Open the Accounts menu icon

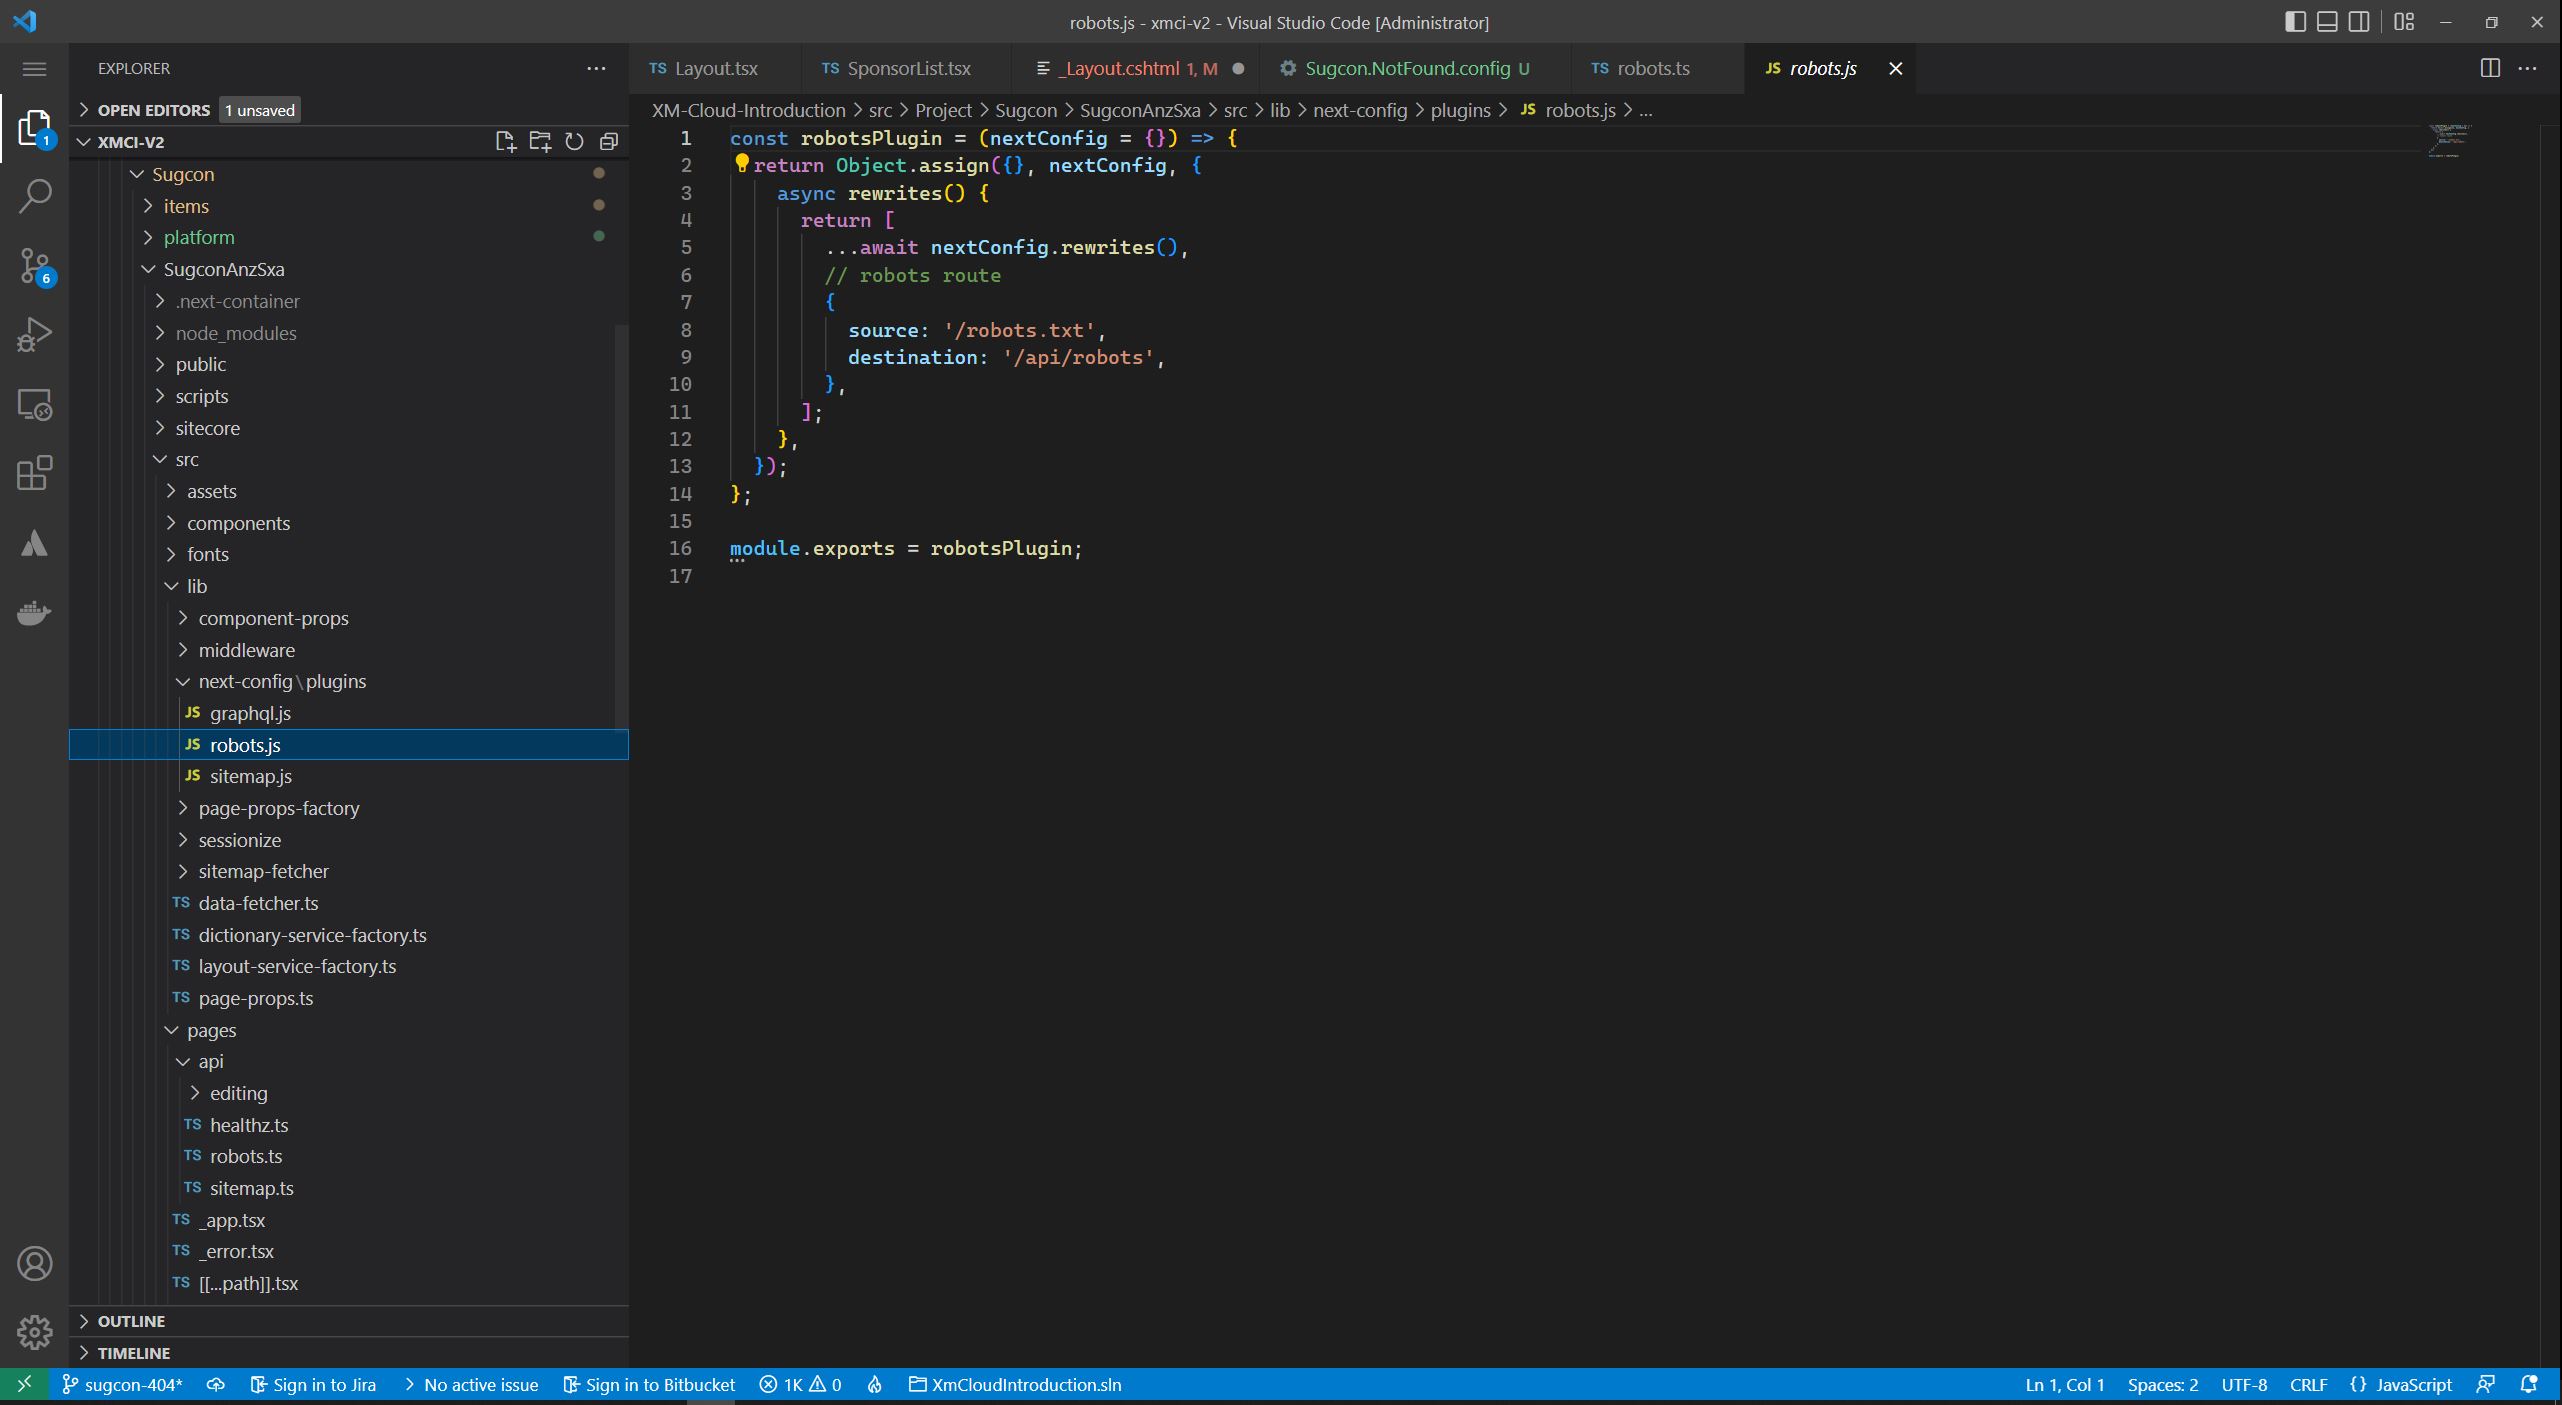click(x=34, y=1264)
